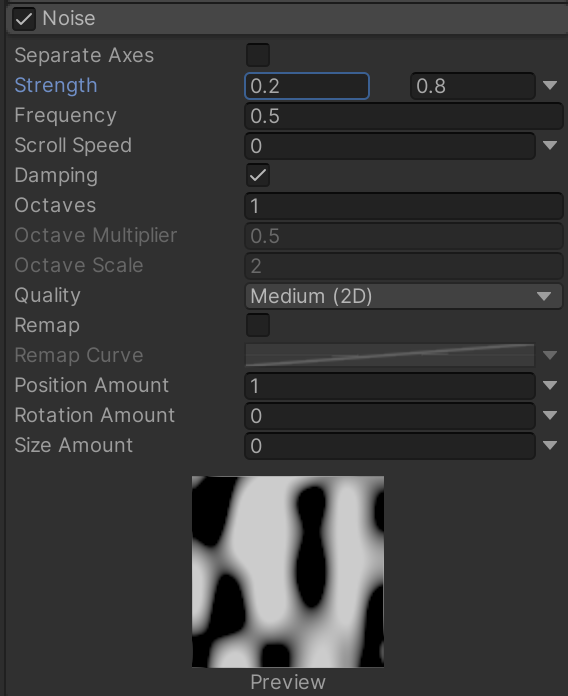Image resolution: width=568 pixels, height=696 pixels.
Task: Click the Strength maximum field showing 0.8
Action: (473, 86)
